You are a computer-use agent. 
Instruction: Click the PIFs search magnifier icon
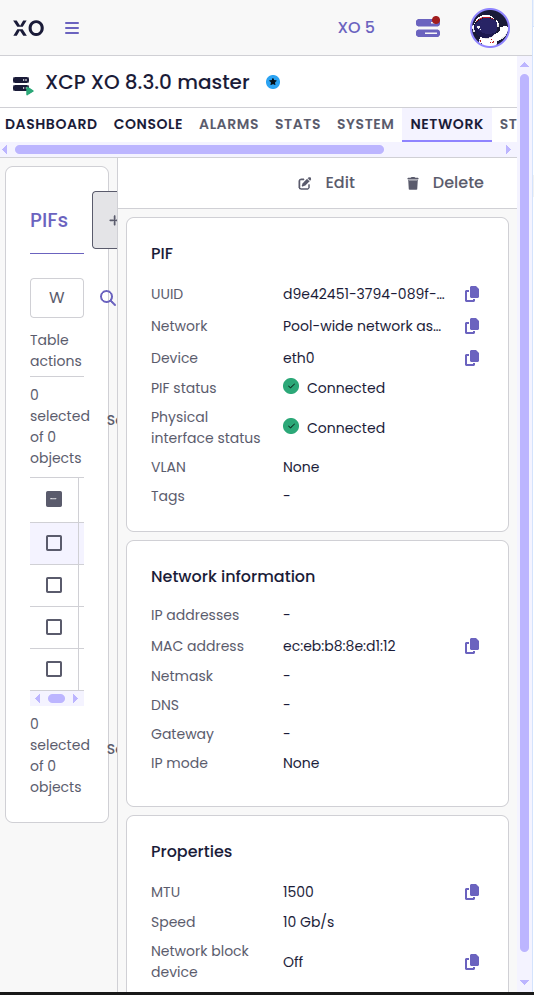coord(108,298)
